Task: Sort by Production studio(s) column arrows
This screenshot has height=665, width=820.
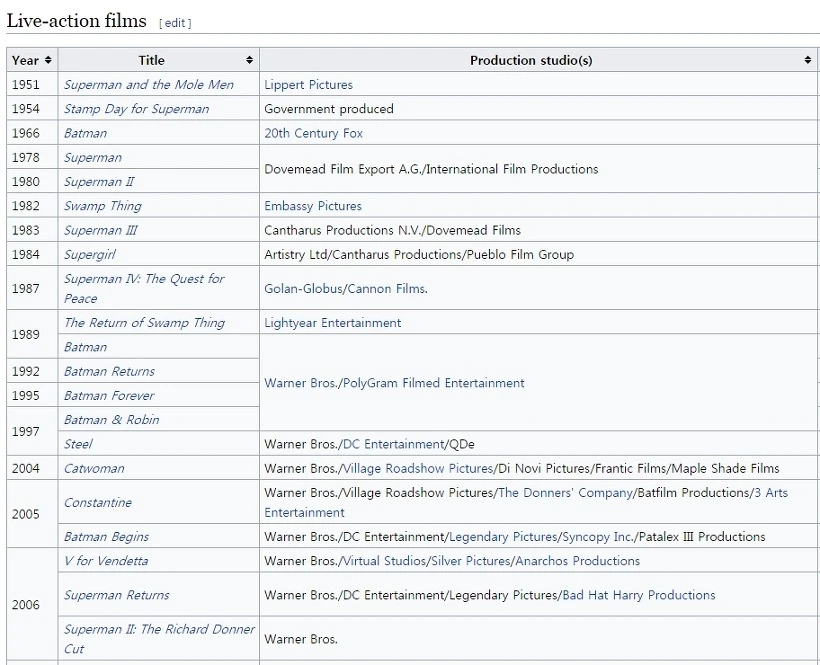Action: [x=807, y=60]
